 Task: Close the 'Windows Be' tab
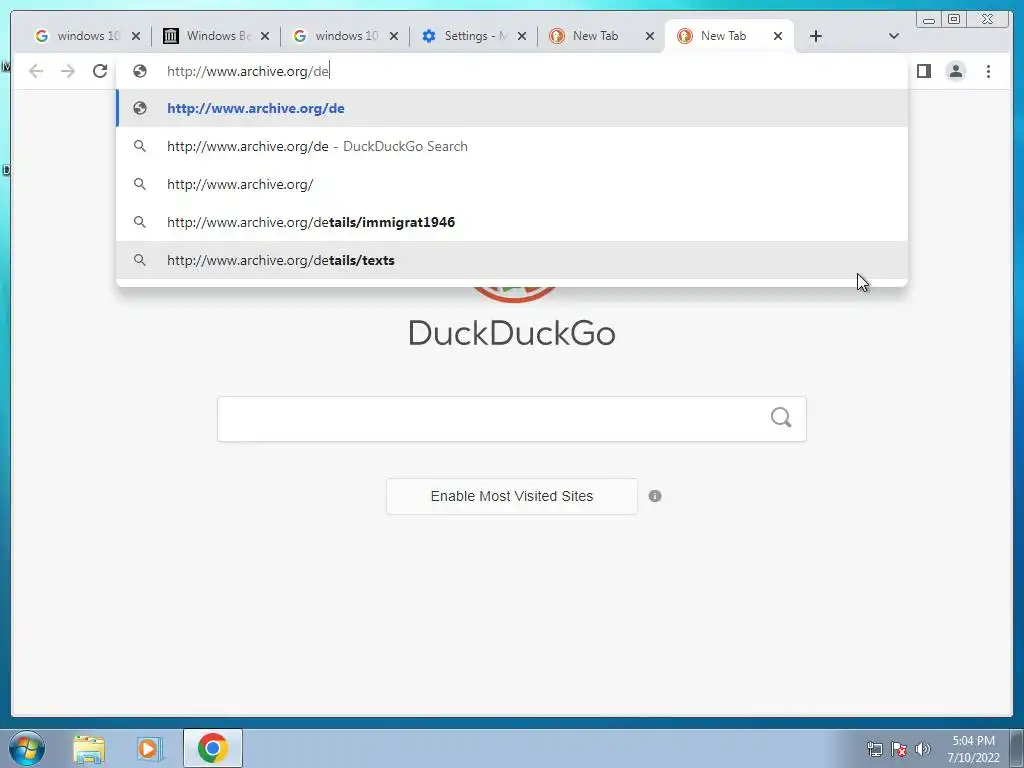click(264, 36)
